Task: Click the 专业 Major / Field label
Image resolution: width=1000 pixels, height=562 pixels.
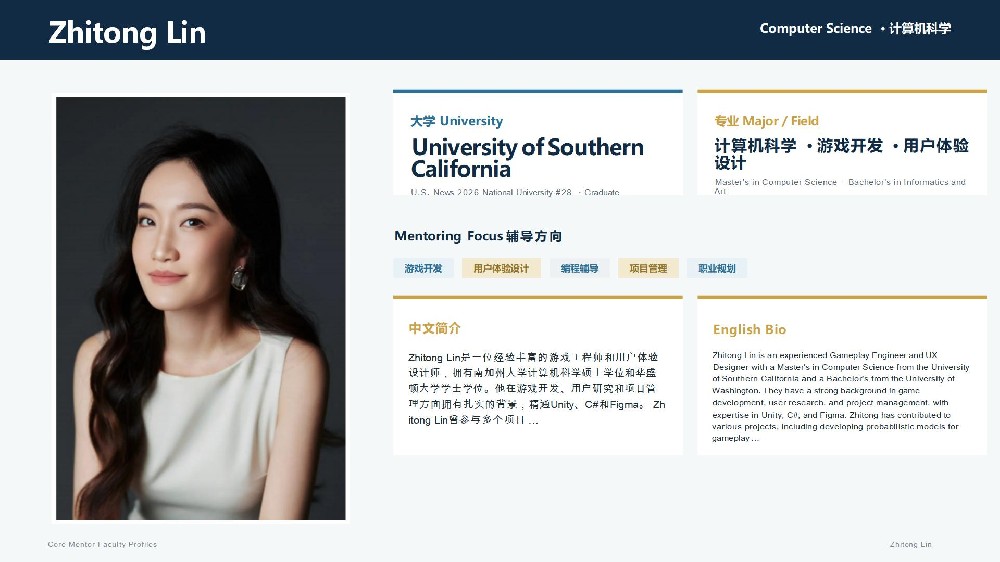Action: [x=766, y=121]
